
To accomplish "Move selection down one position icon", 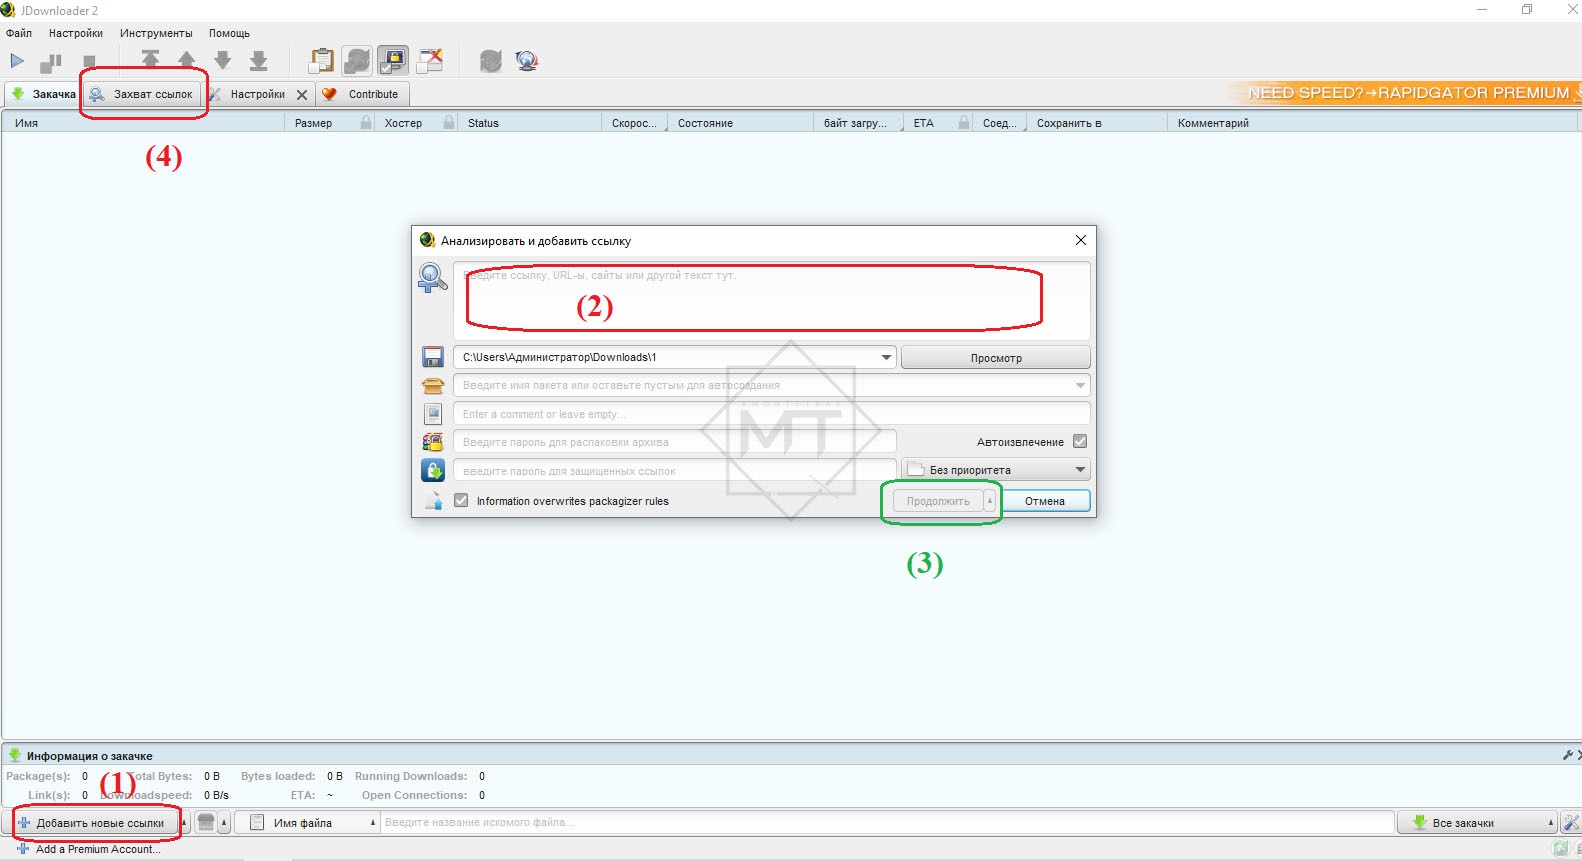I will coord(223,61).
